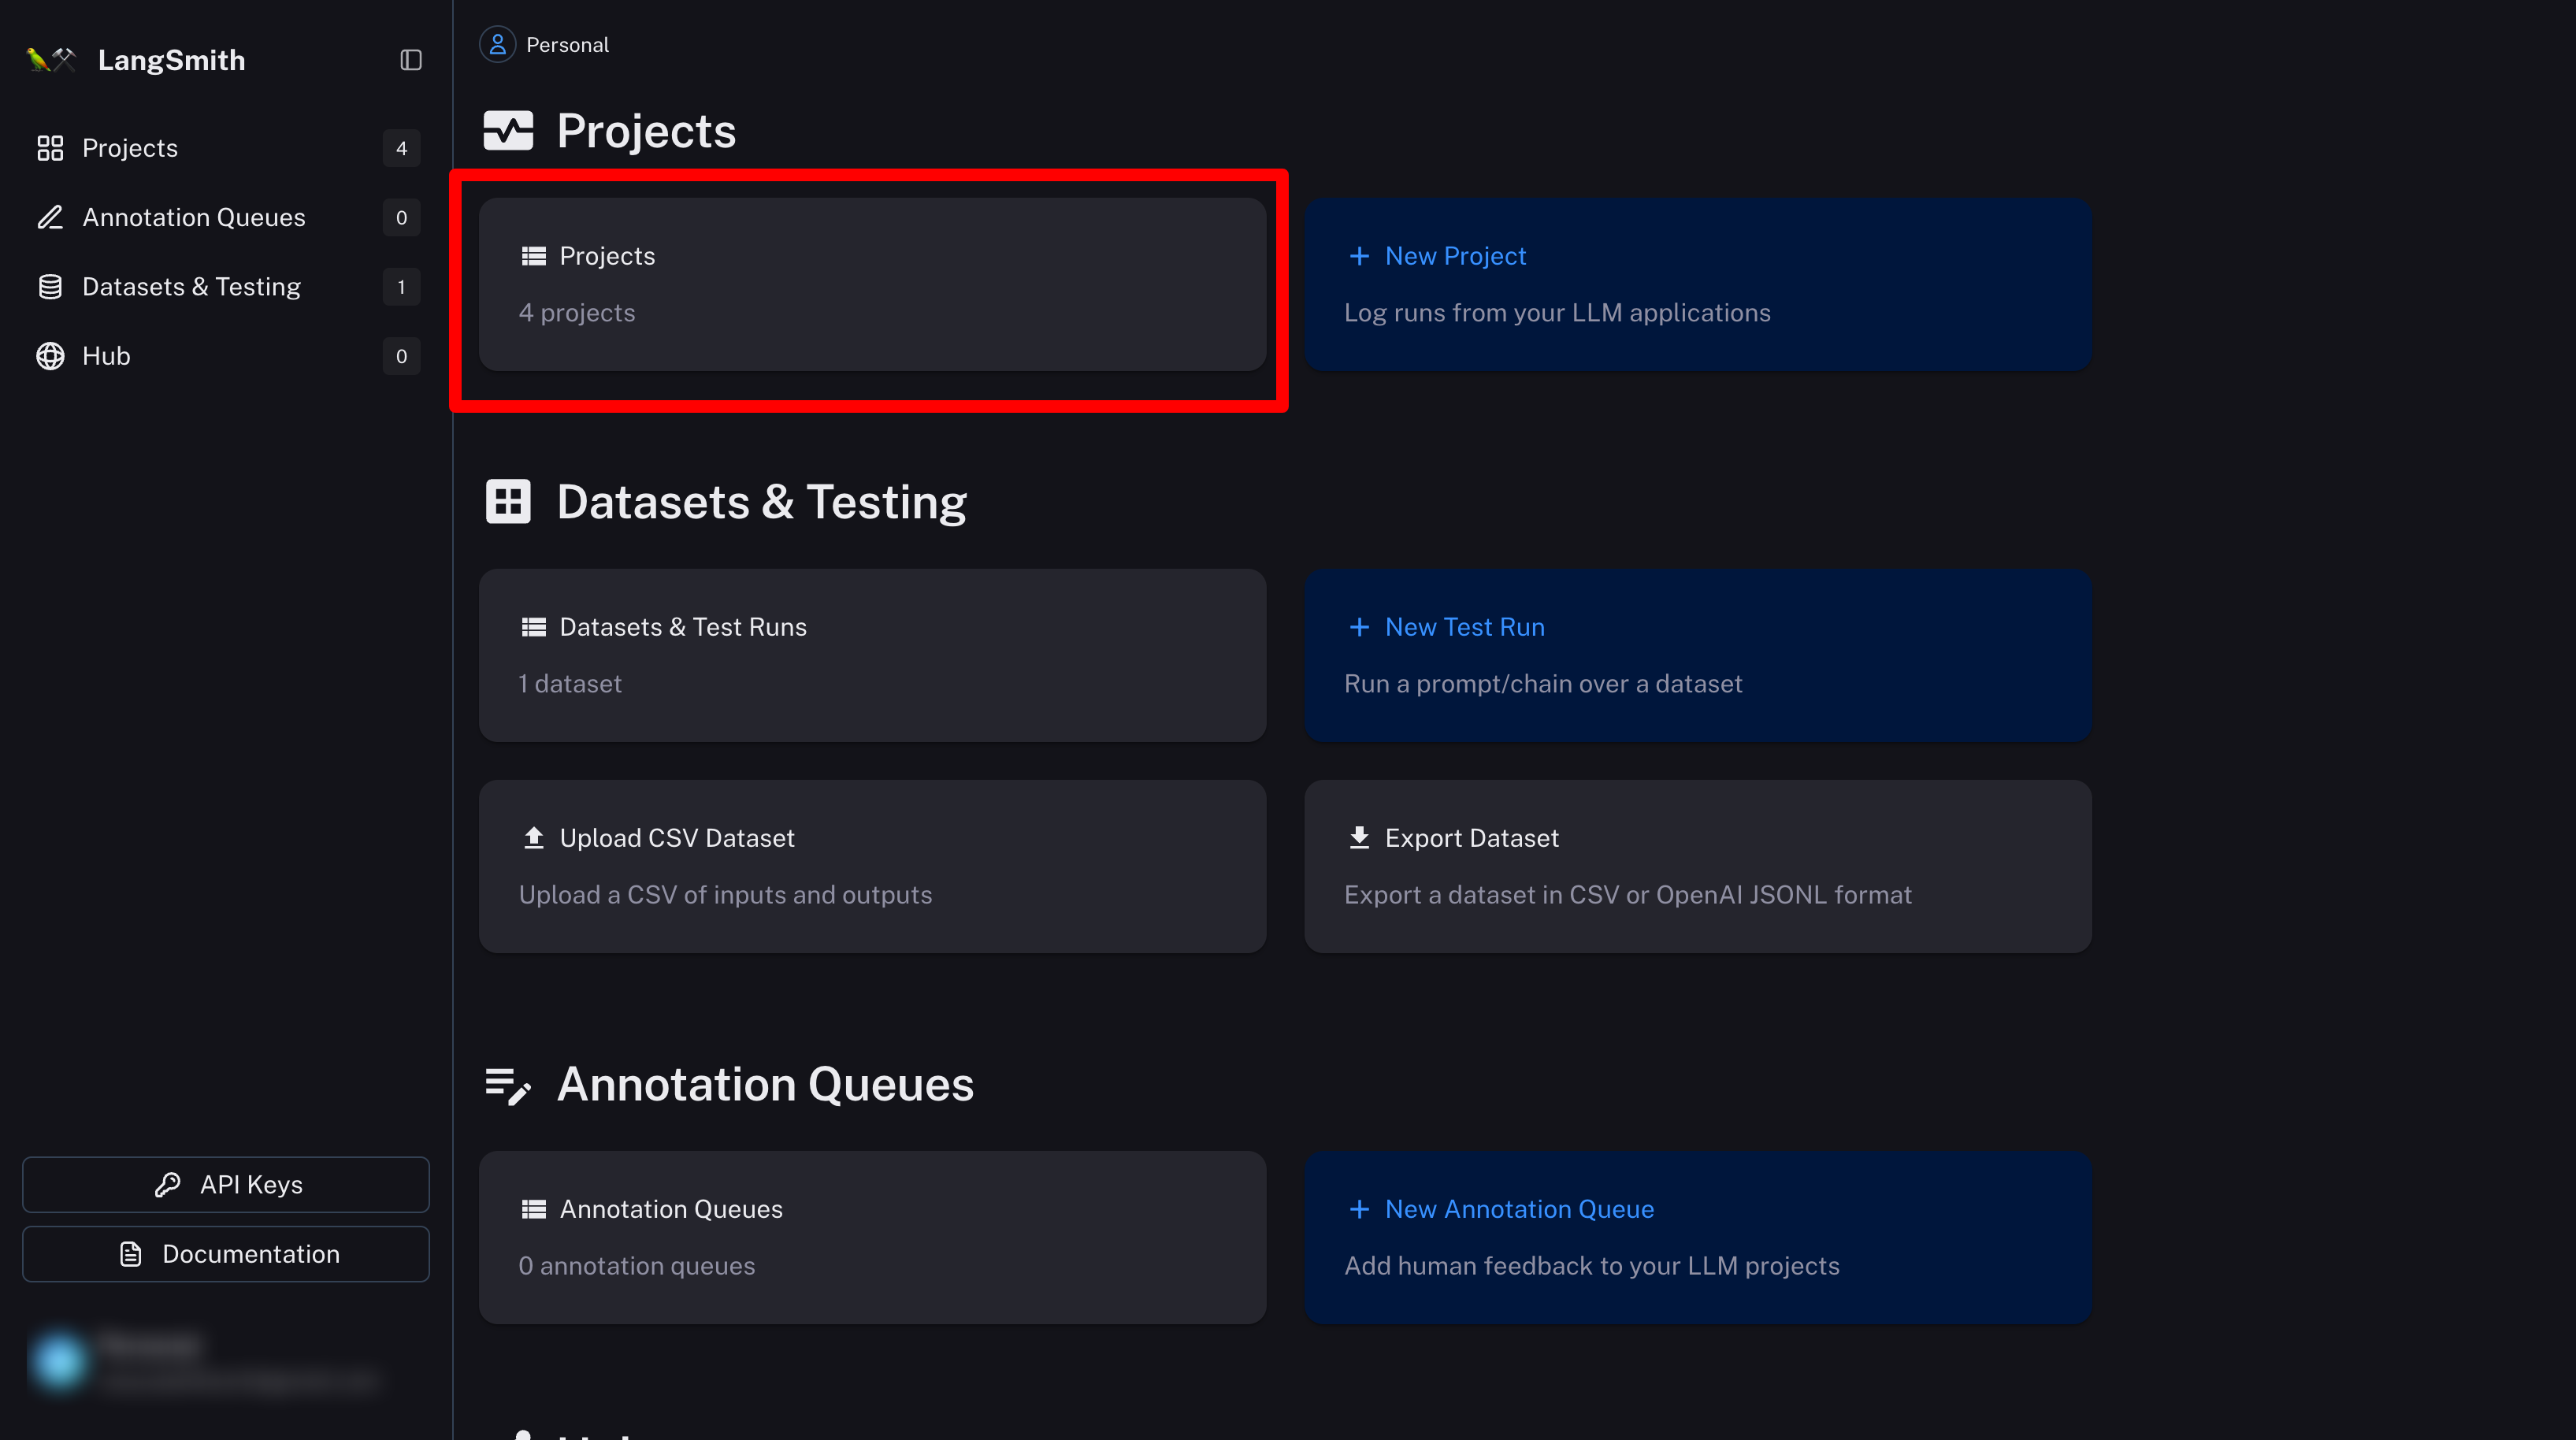Click the large Annotation Queues section heading
Viewport: 2576px width, 1440px height.
(x=765, y=1085)
